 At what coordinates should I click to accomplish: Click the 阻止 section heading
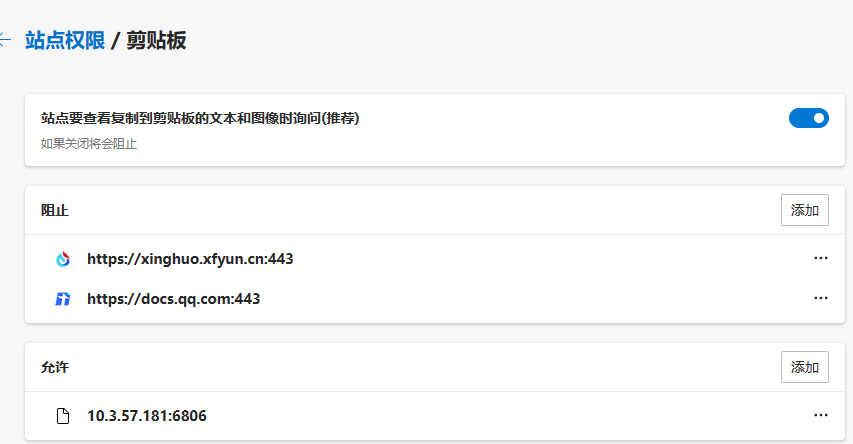(55, 210)
